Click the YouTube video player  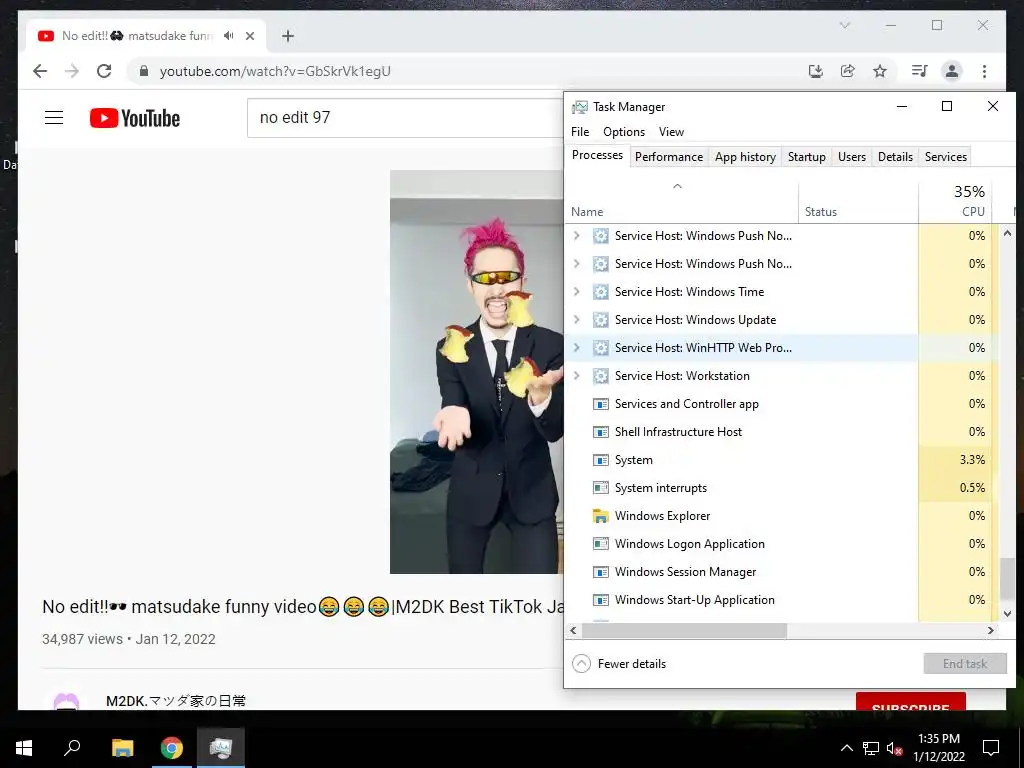click(477, 372)
